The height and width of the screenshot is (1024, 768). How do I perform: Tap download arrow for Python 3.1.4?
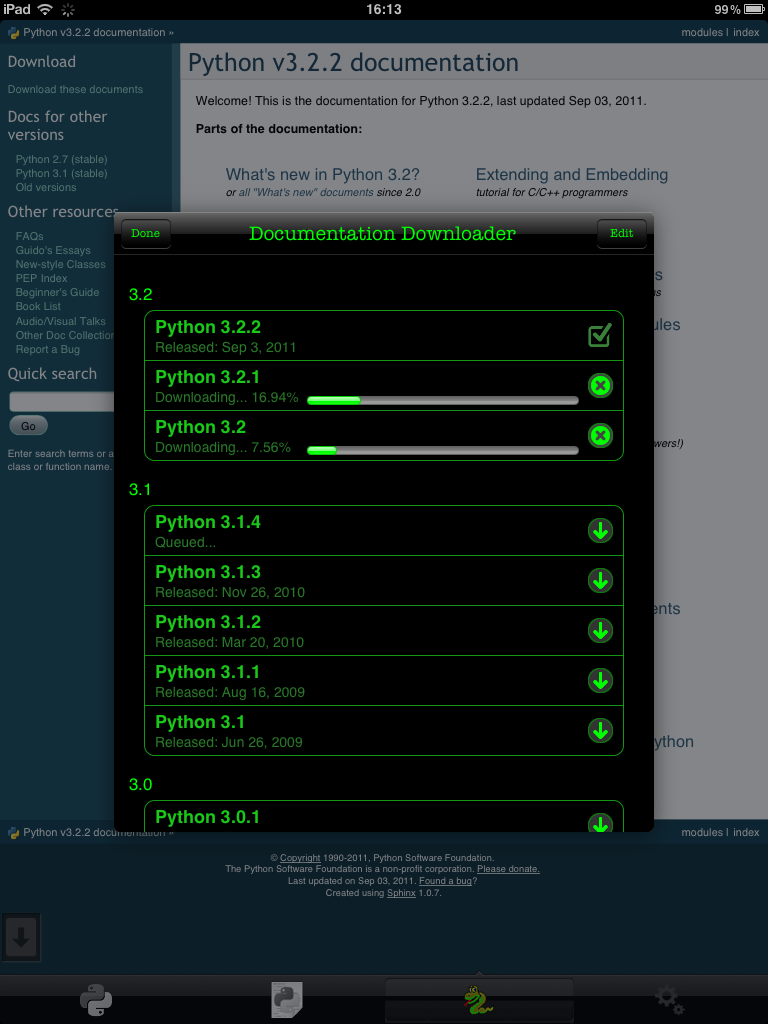(x=600, y=531)
